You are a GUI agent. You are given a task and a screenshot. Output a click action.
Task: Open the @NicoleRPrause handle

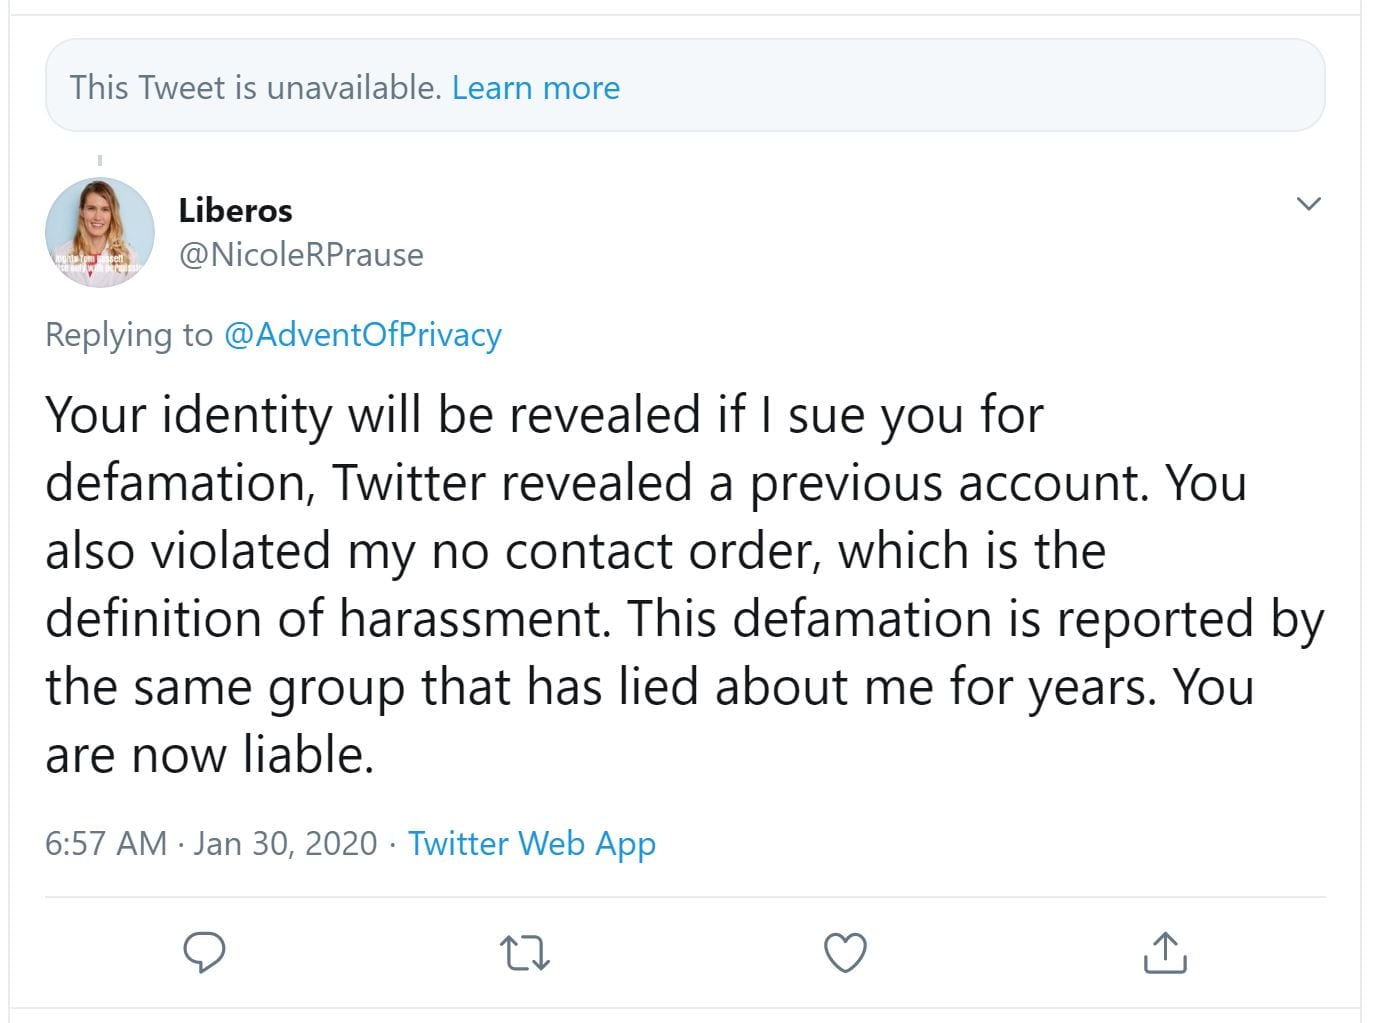click(300, 255)
